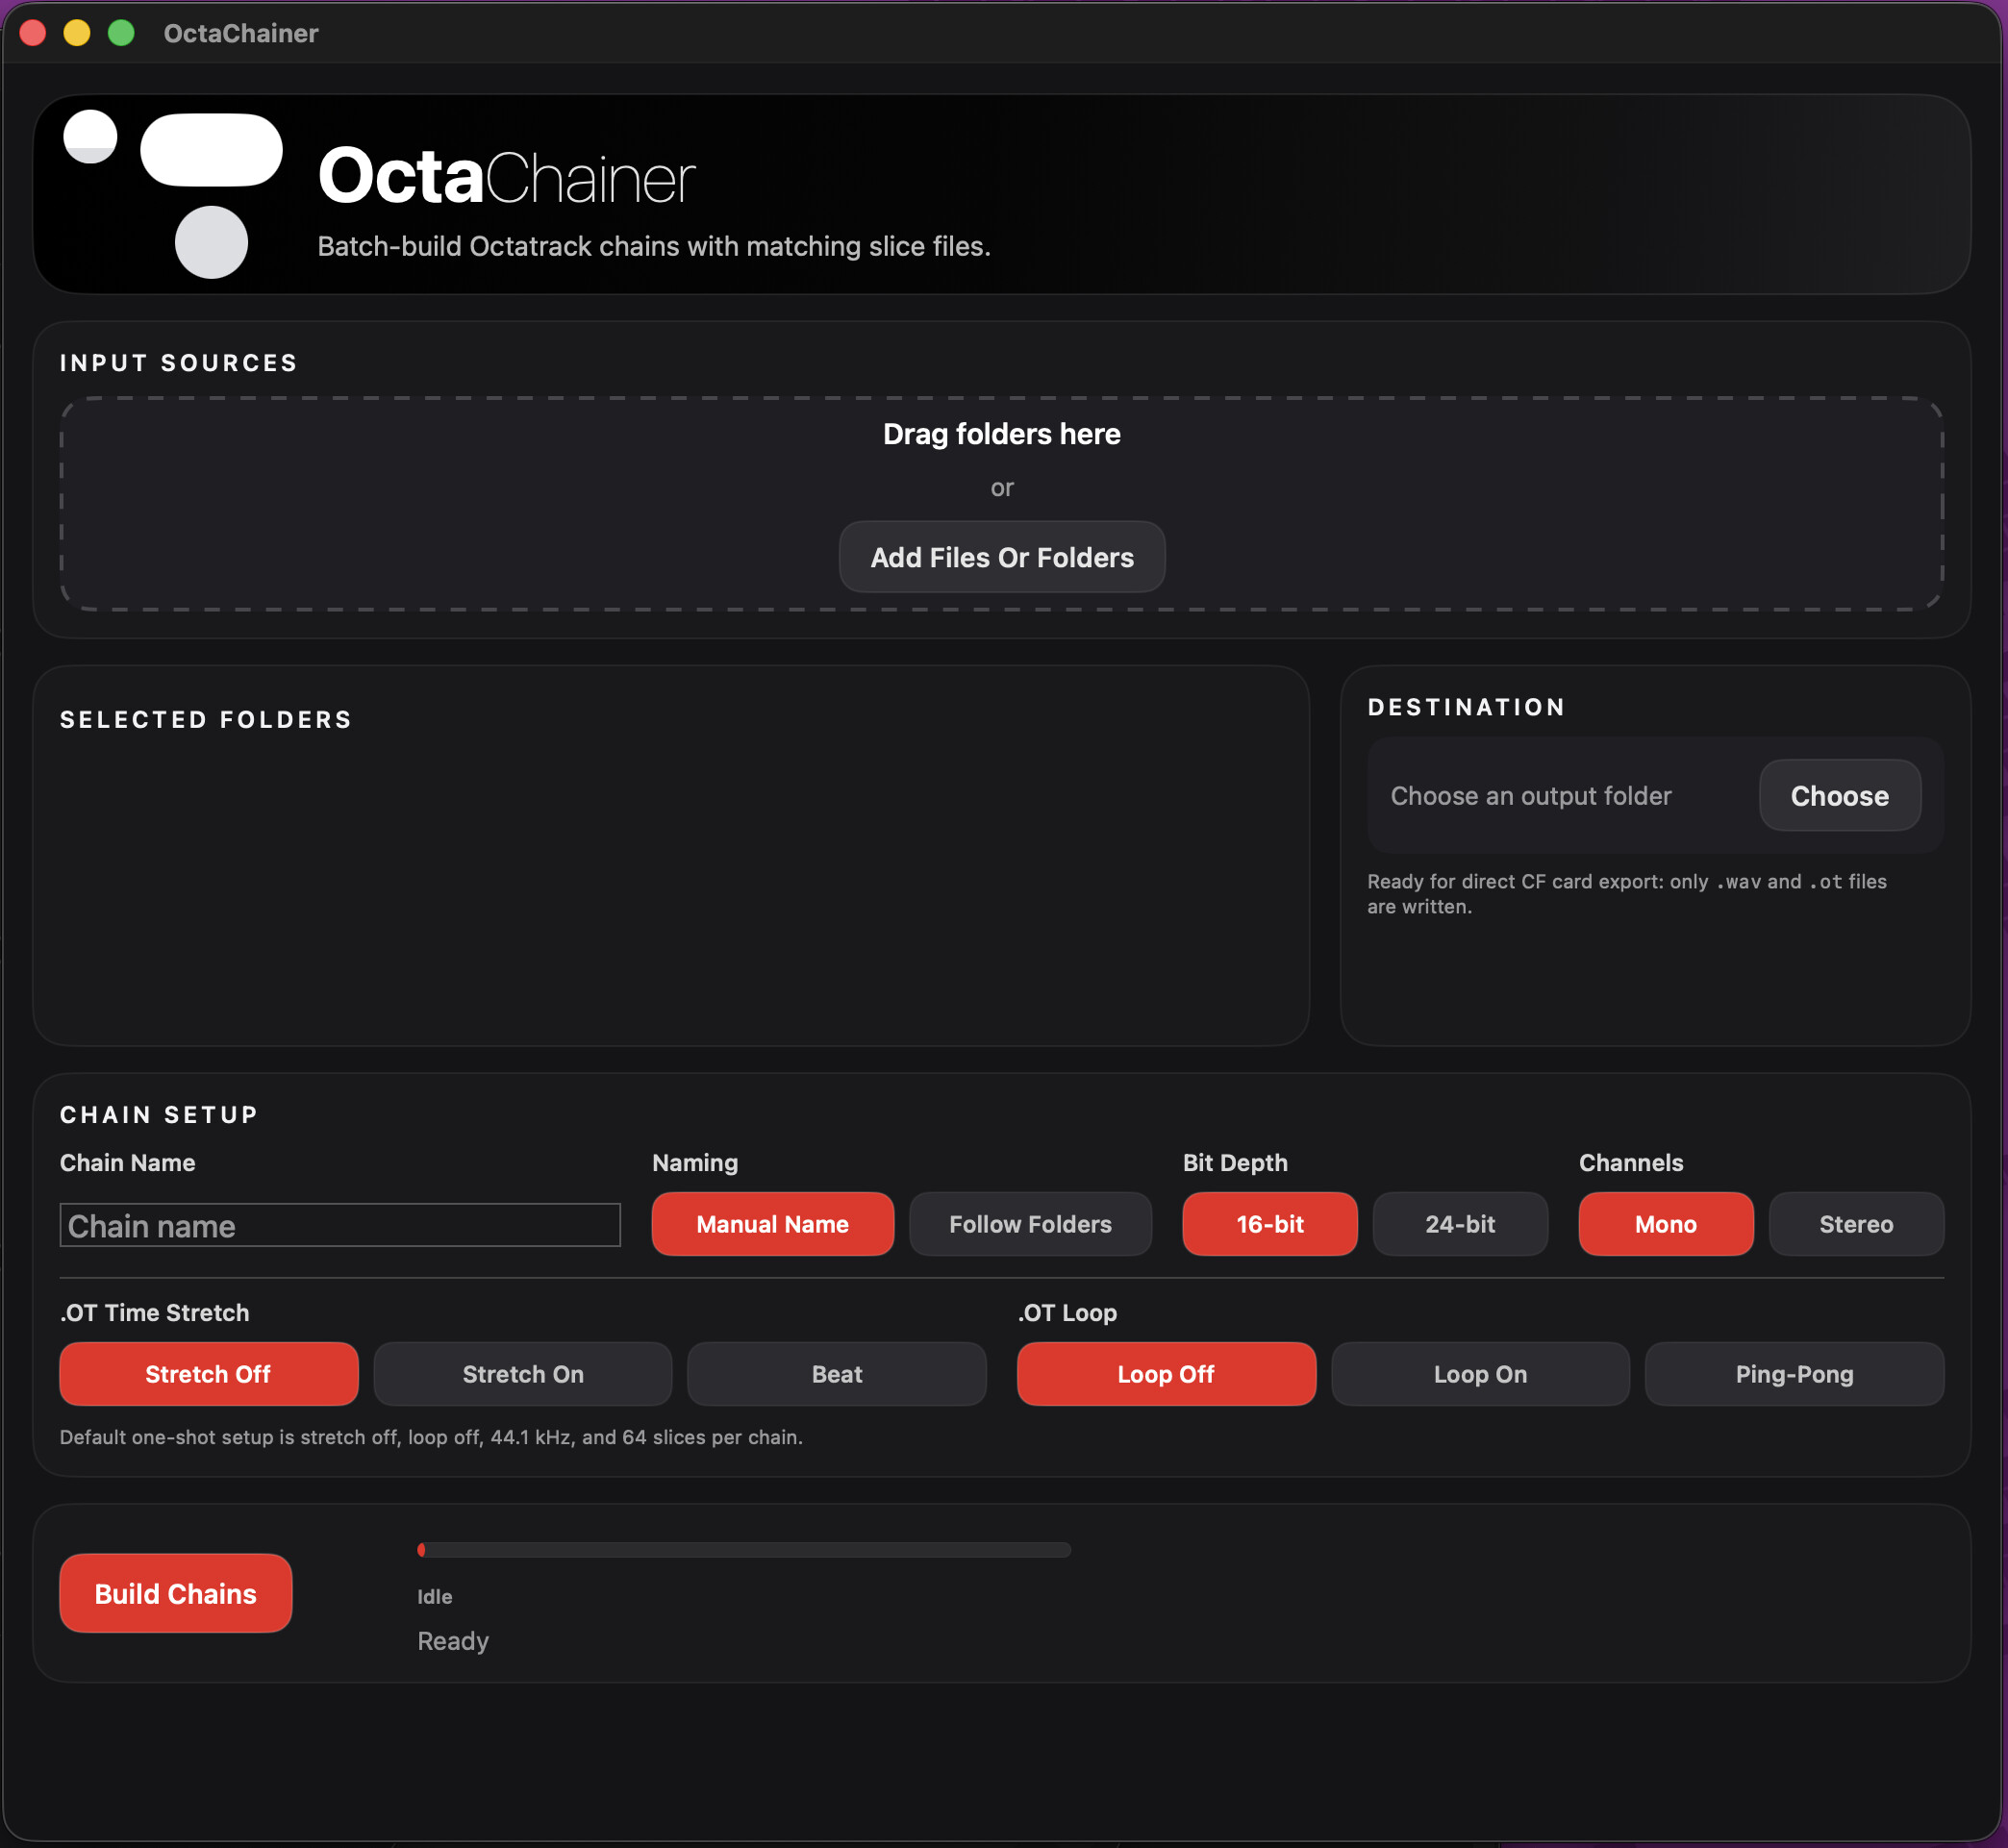Switch naming to Follow Folders
2008x1848 pixels.
[1030, 1224]
